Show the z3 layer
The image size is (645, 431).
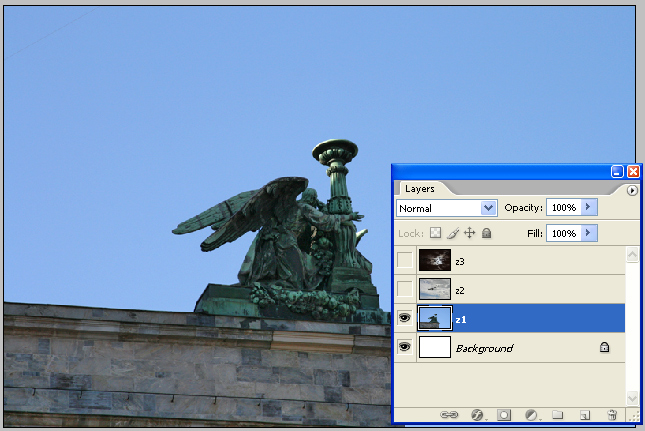click(405, 260)
